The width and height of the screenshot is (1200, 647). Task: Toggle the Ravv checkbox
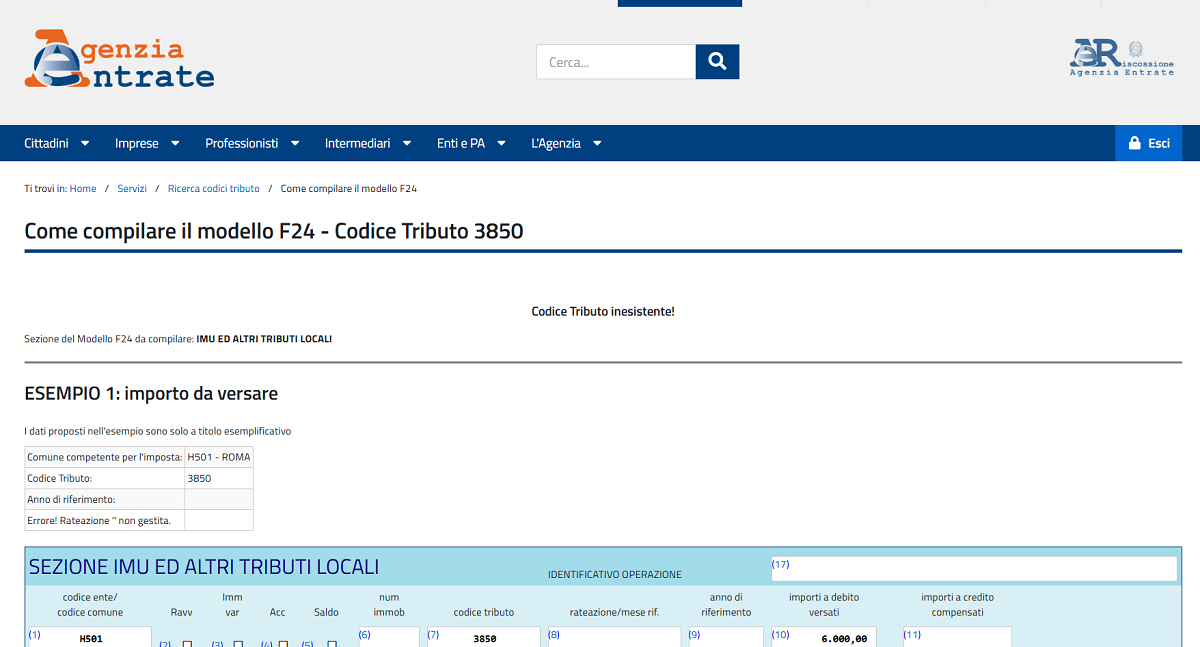[x=187, y=644]
